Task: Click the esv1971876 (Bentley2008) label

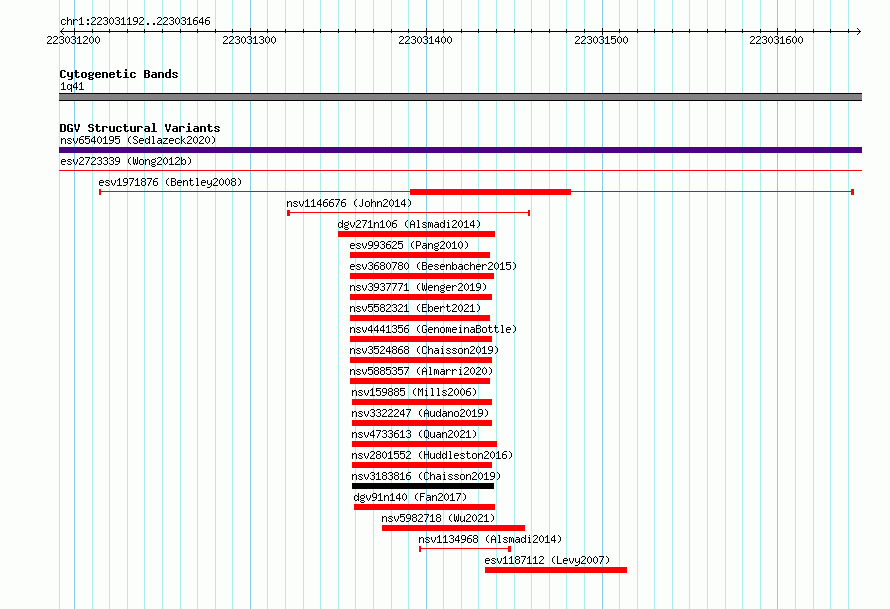Action: (x=170, y=182)
